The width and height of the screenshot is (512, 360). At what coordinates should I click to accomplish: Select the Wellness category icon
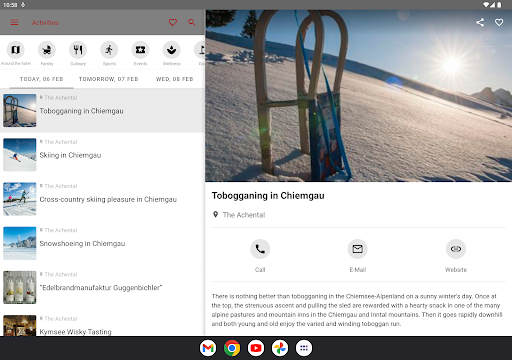pos(172,50)
